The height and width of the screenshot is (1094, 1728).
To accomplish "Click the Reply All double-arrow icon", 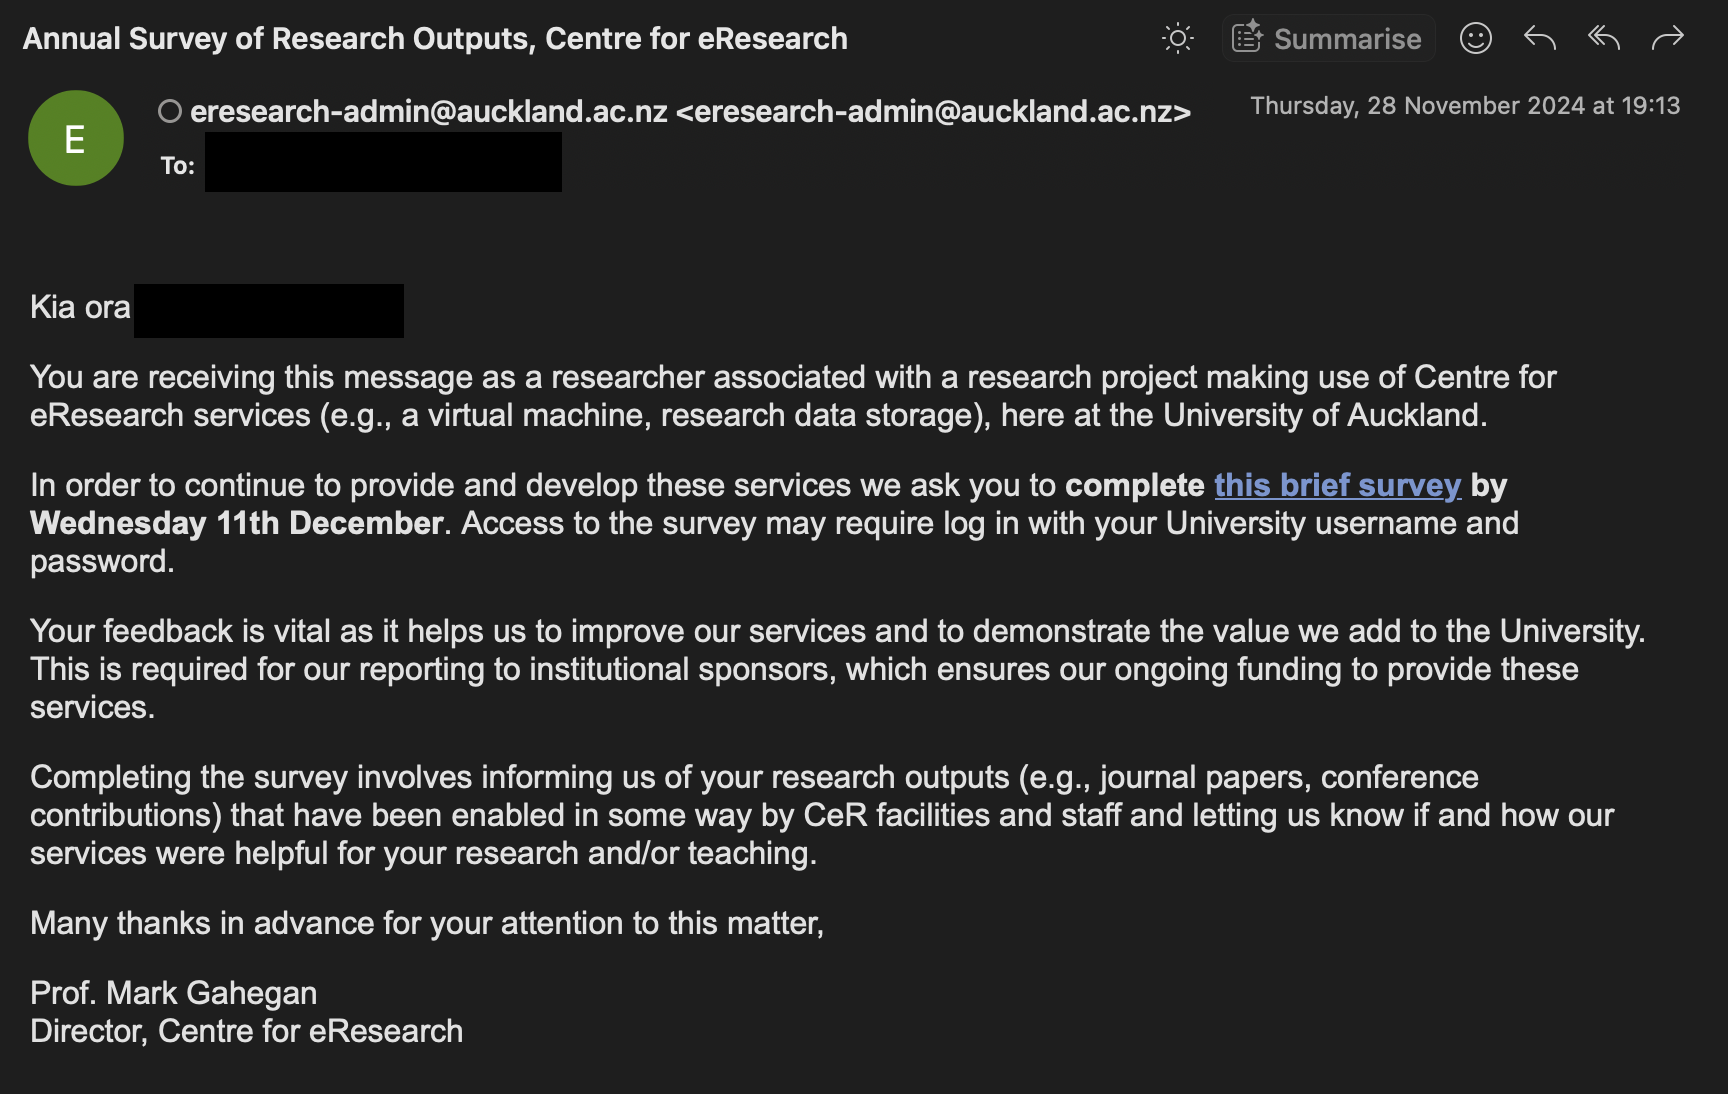I will [1604, 39].
